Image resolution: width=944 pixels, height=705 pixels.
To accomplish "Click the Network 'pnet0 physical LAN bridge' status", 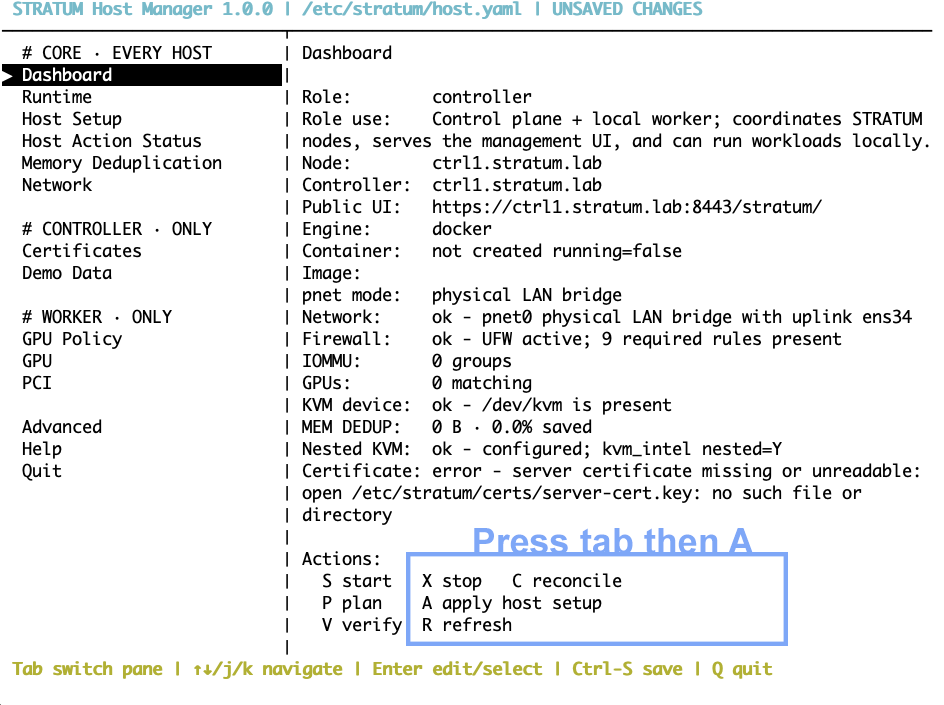I will [x=672, y=317].
